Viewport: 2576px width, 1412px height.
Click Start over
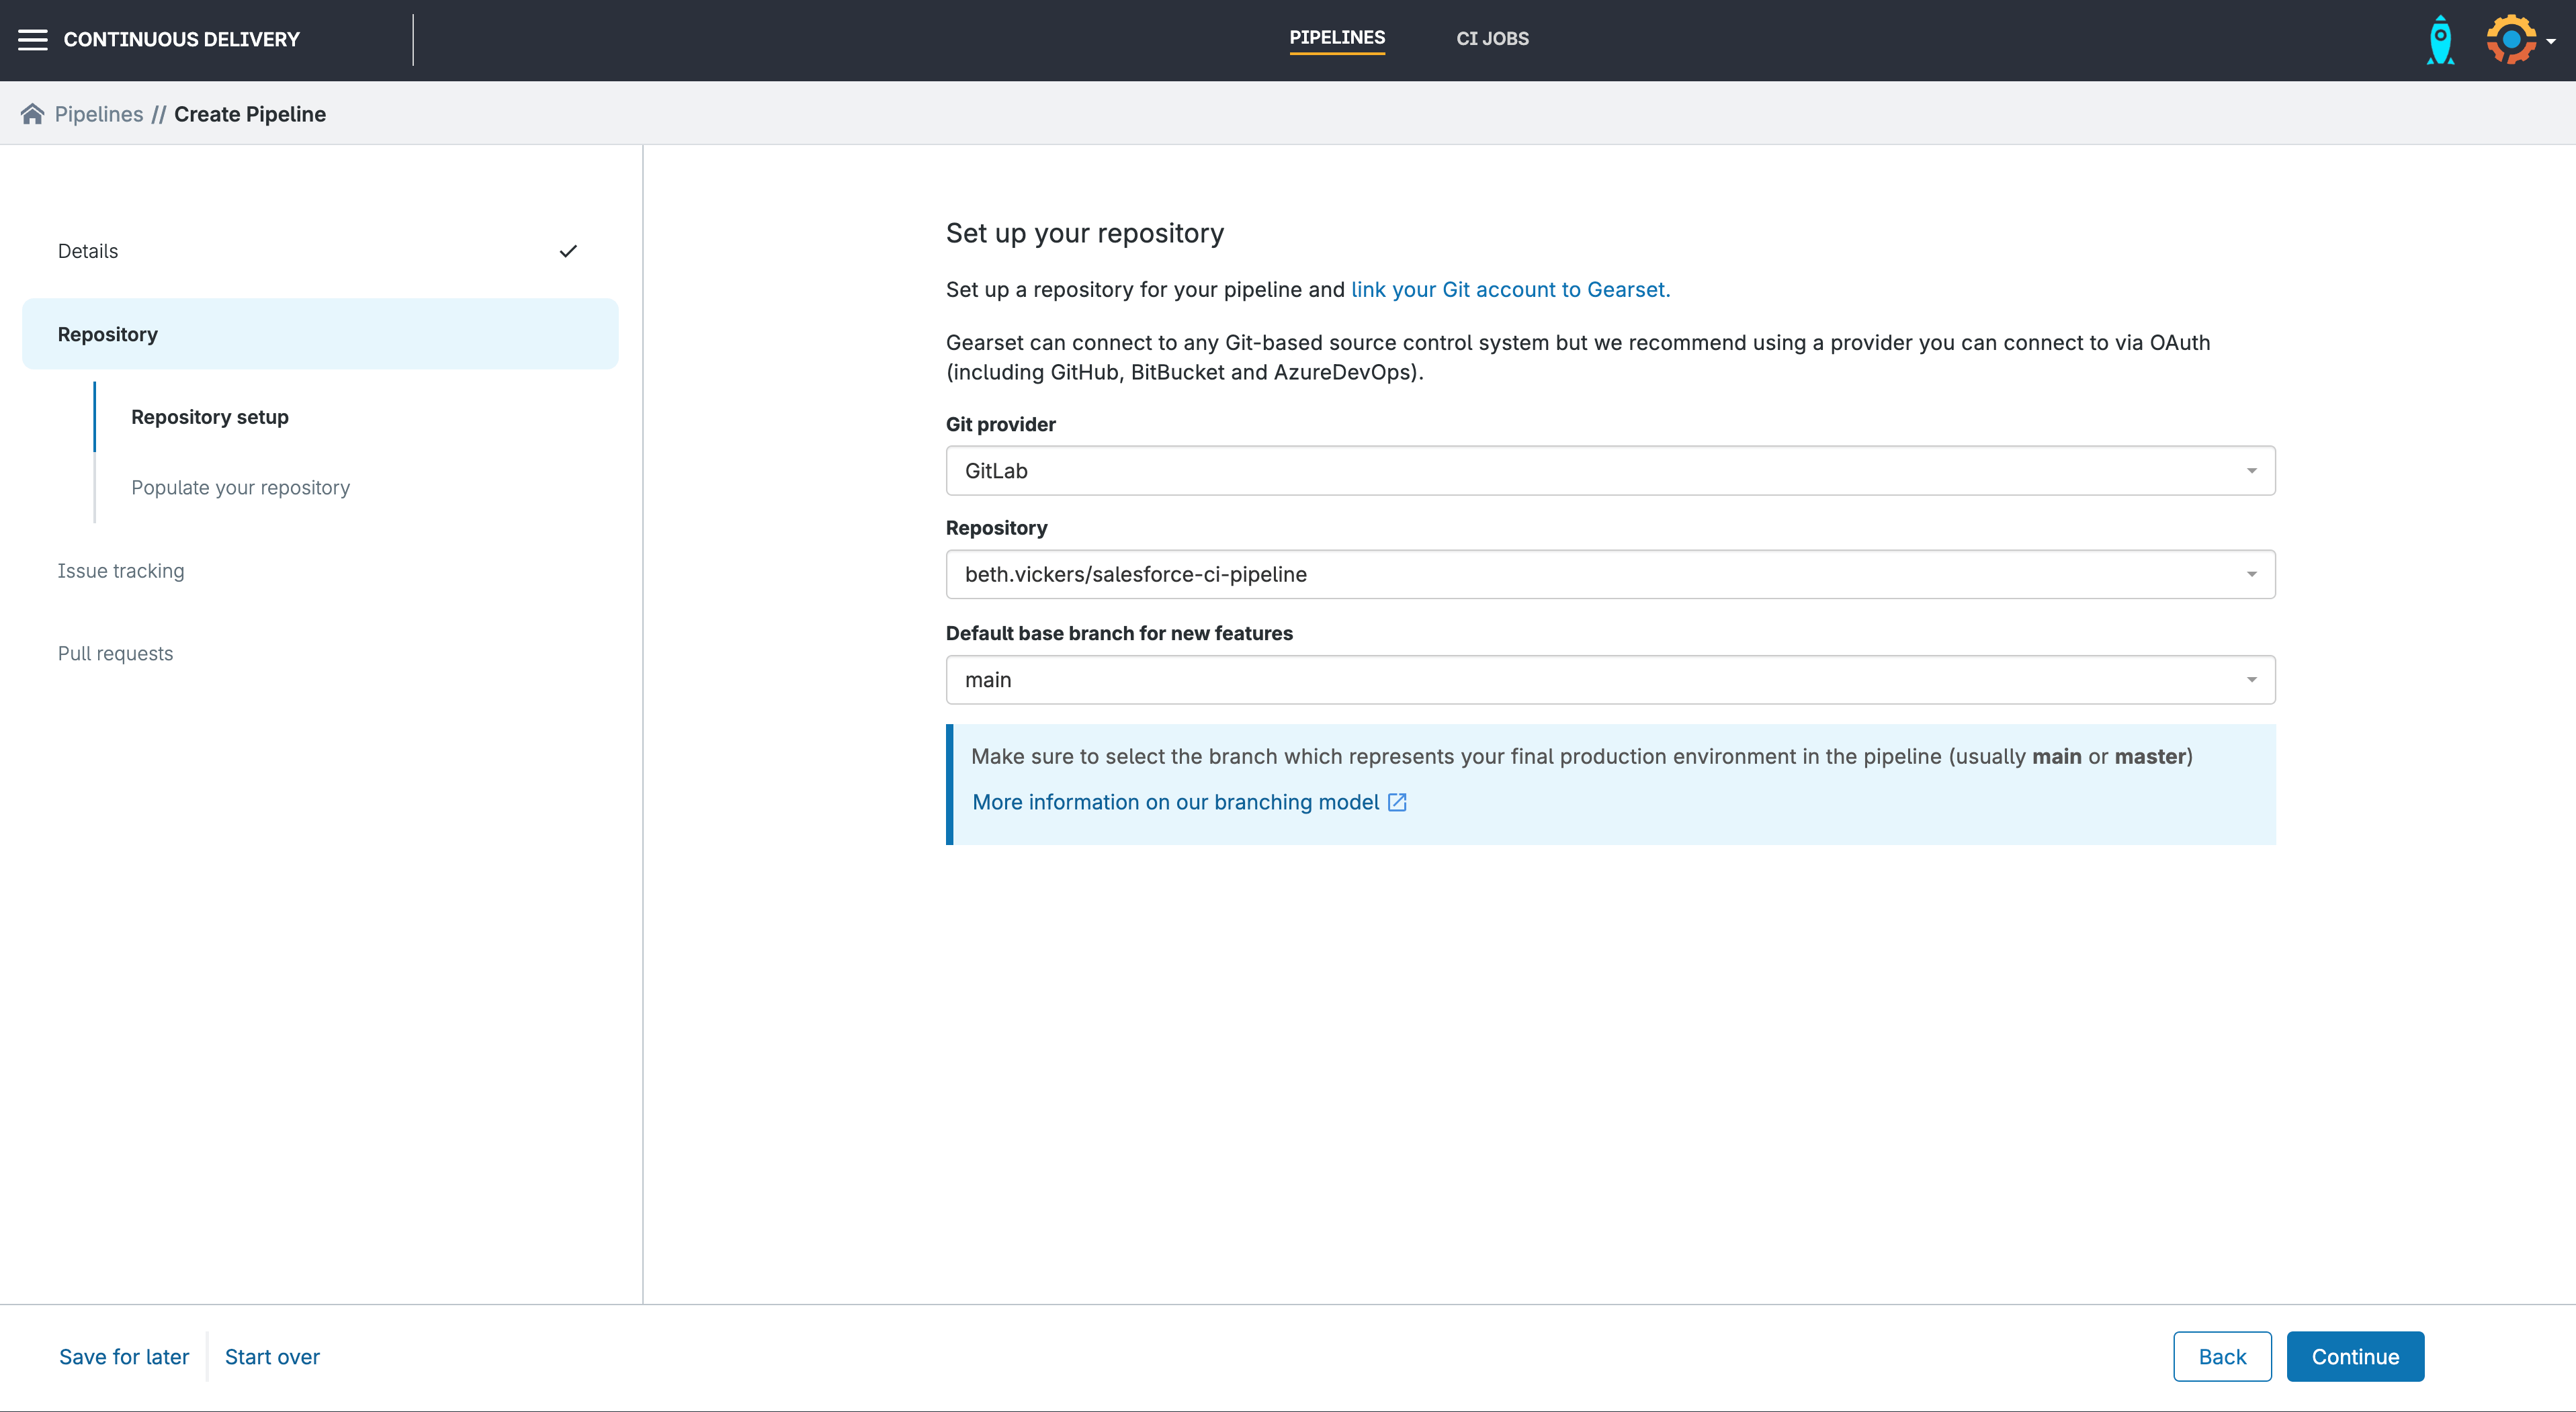272,1356
